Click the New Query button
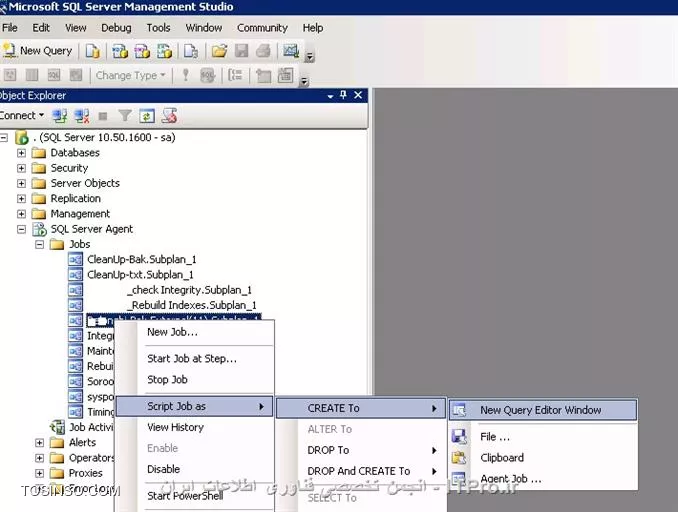The width and height of the screenshot is (678, 512). (x=37, y=51)
